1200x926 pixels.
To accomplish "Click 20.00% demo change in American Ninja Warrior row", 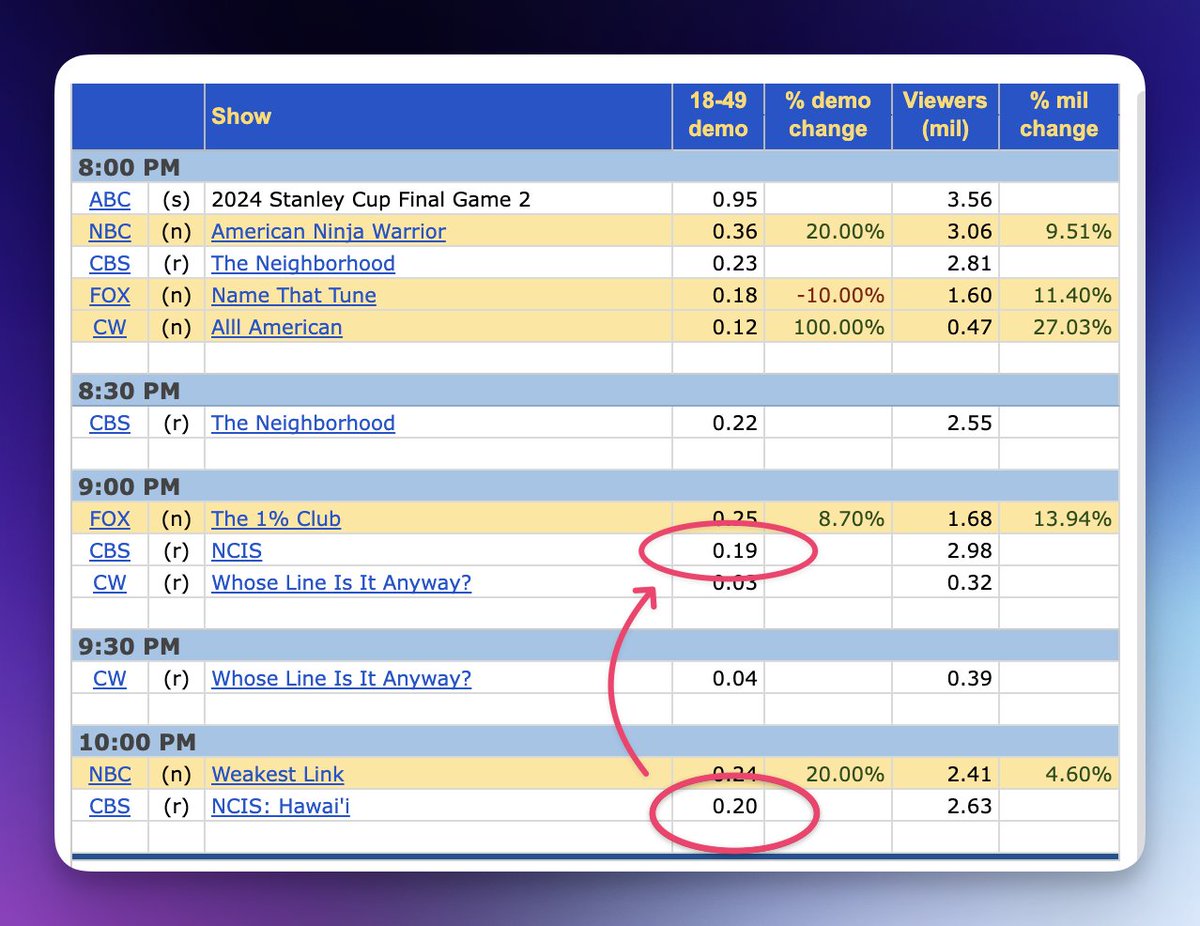I will [x=846, y=232].
